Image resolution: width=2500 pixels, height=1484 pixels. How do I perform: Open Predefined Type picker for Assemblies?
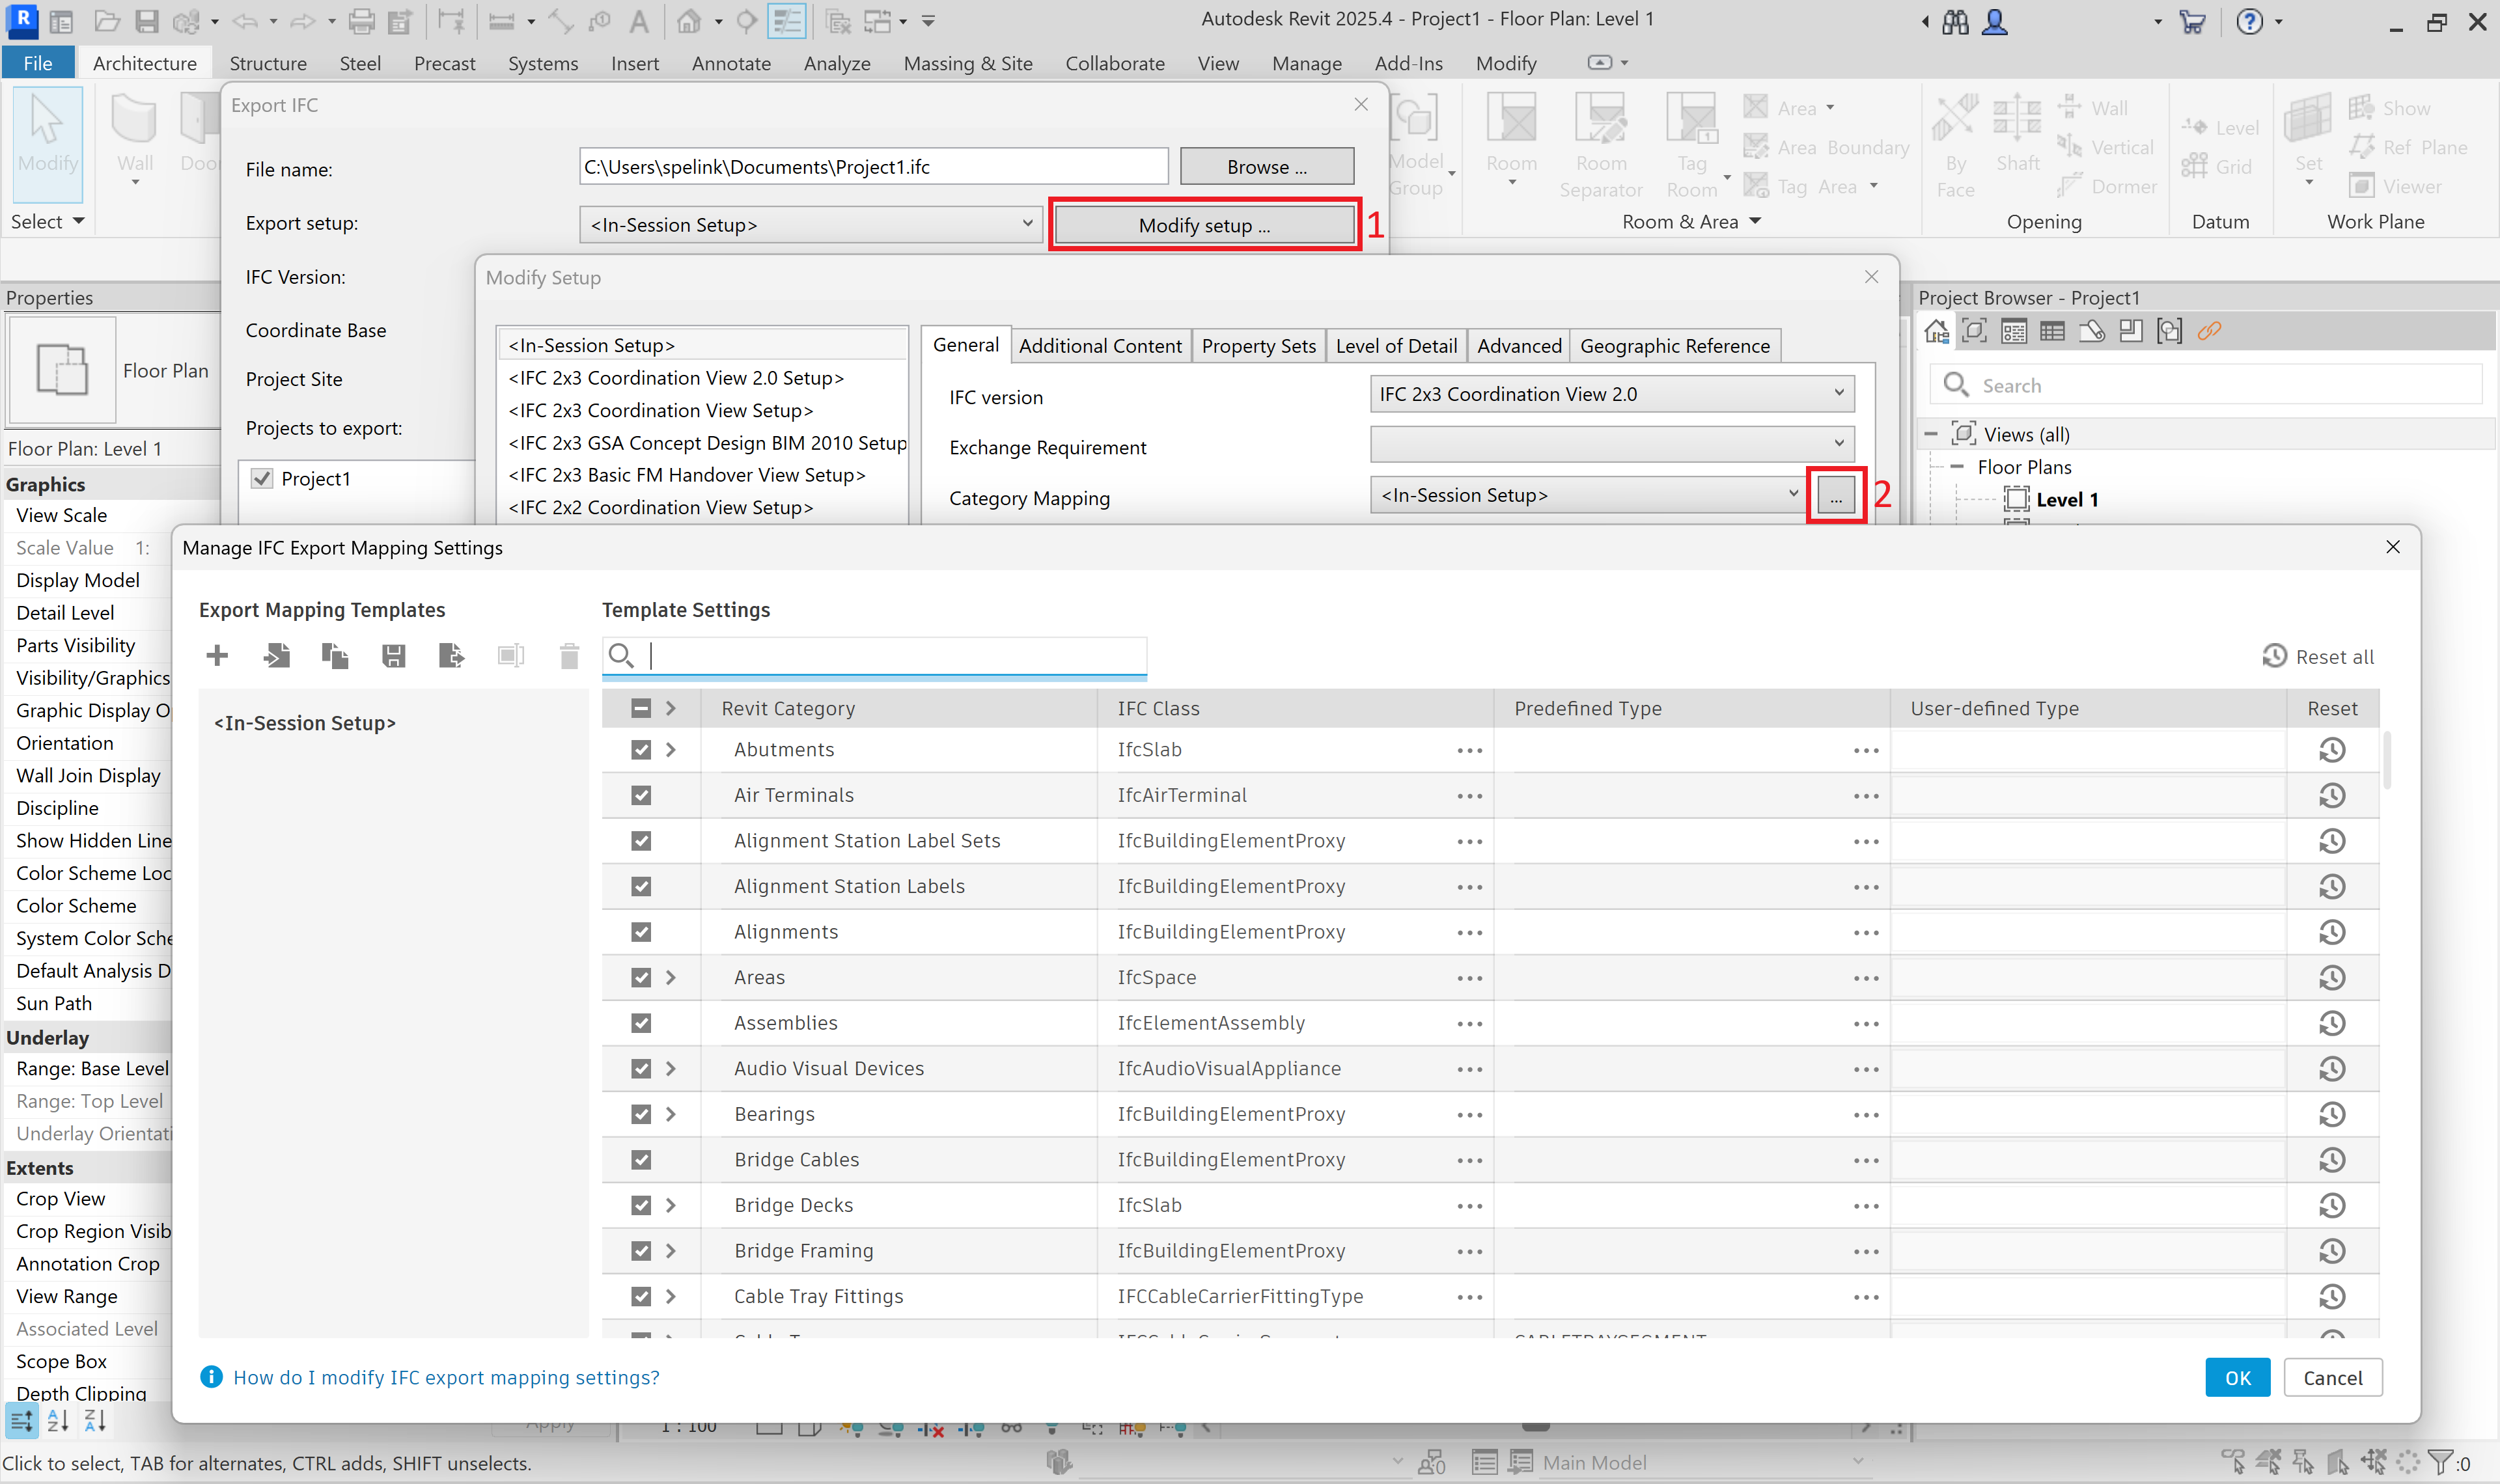click(x=1865, y=1024)
